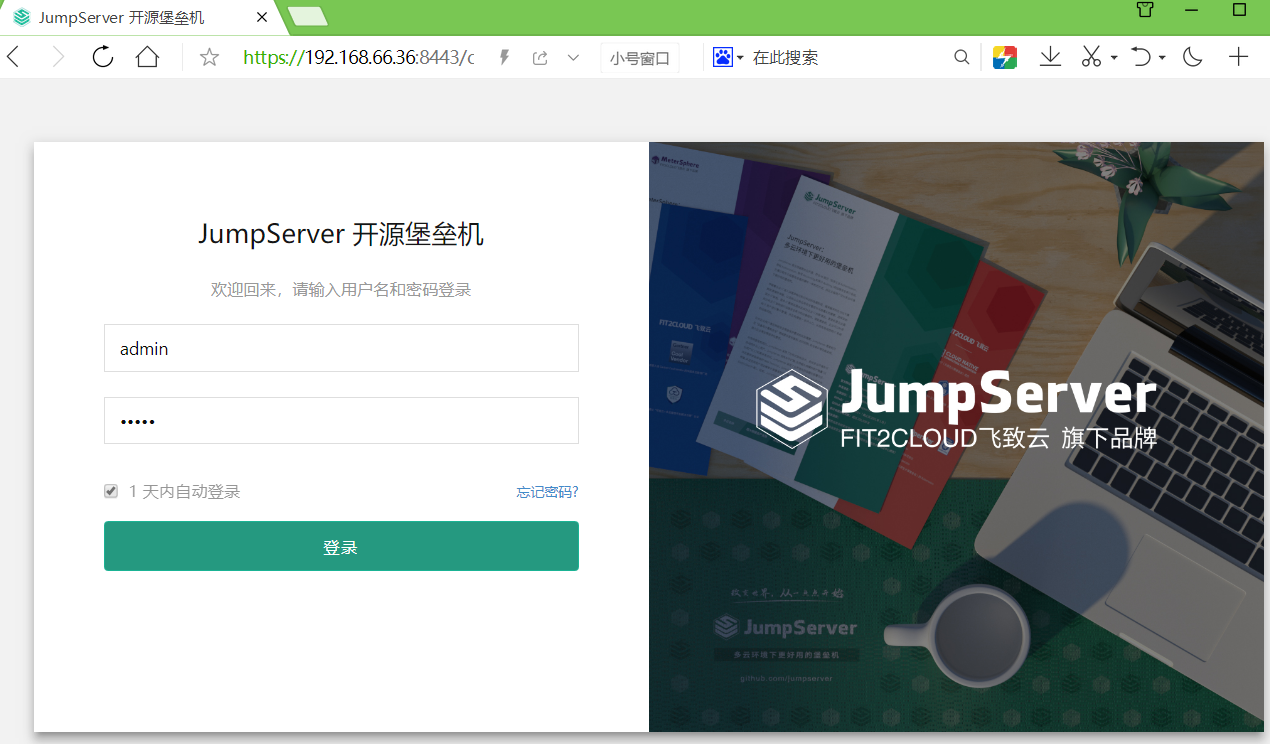Click the green 登录 button
Screen dimensions: 1270x744
coord(341,546)
